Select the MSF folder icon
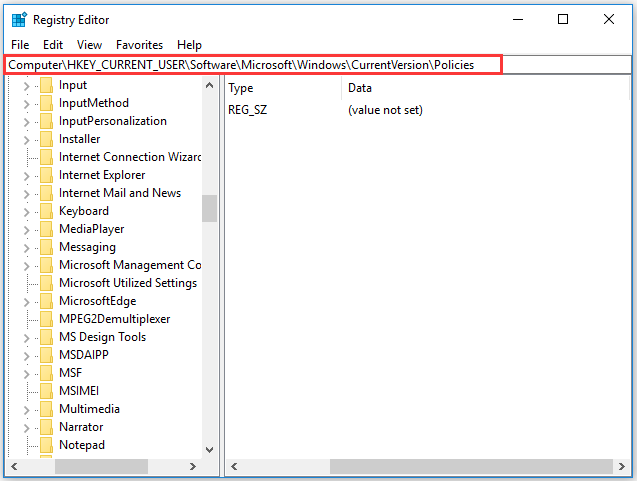The image size is (637, 481). (46, 373)
